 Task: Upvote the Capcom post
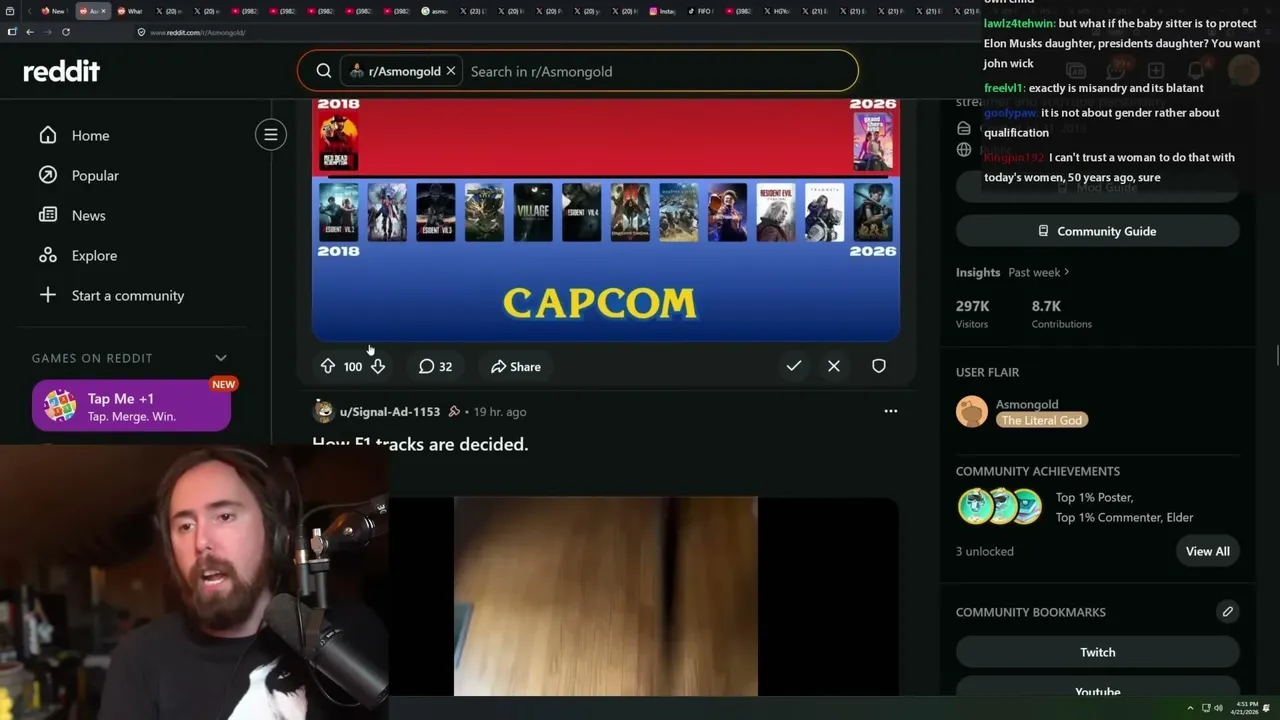click(x=328, y=366)
